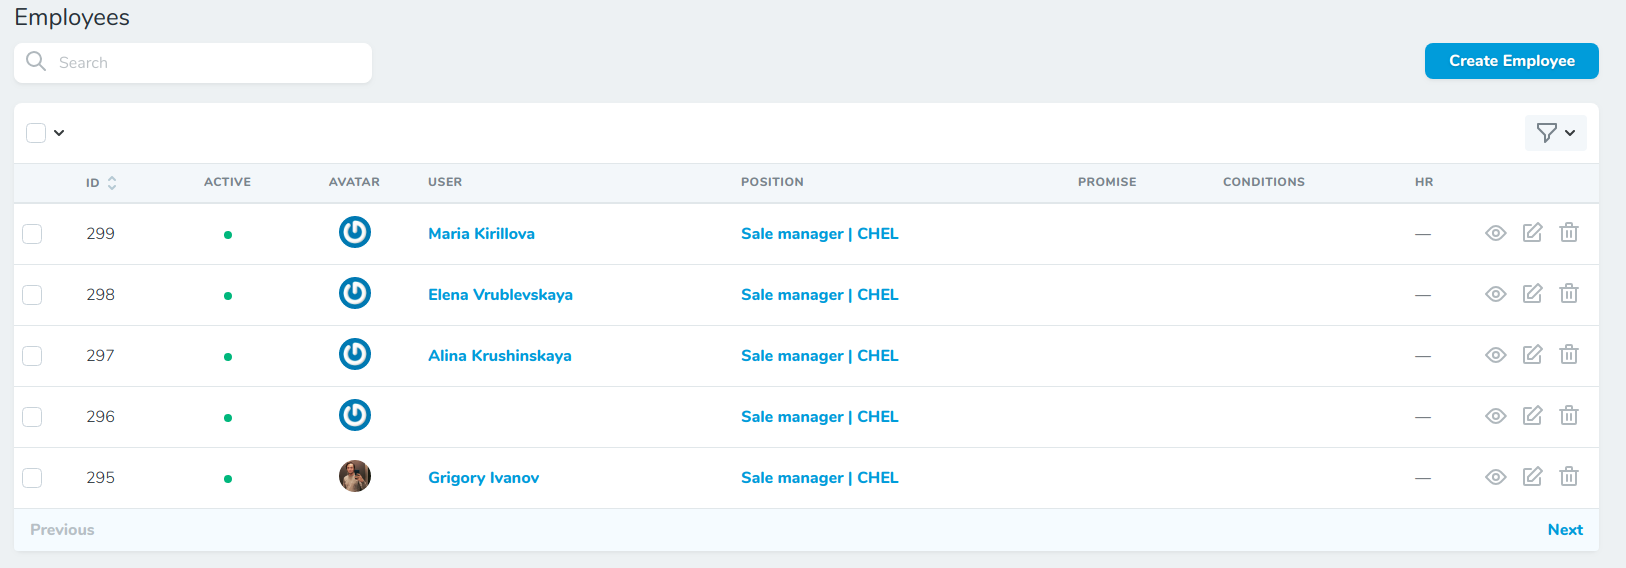This screenshot has width=1626, height=568.
Task: Select the checkbox for employee 297
Action: (x=33, y=356)
